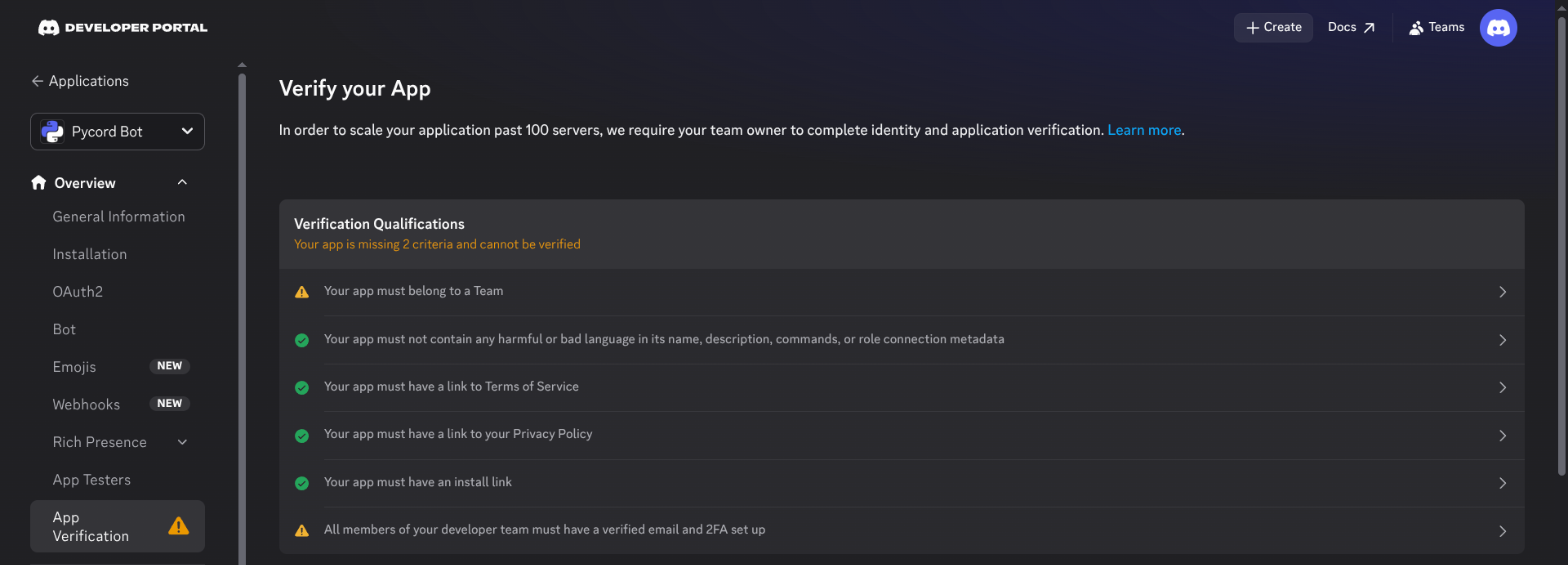Click the Discord Developer Portal logo
Screen dimensions: 1568x565
122,28
